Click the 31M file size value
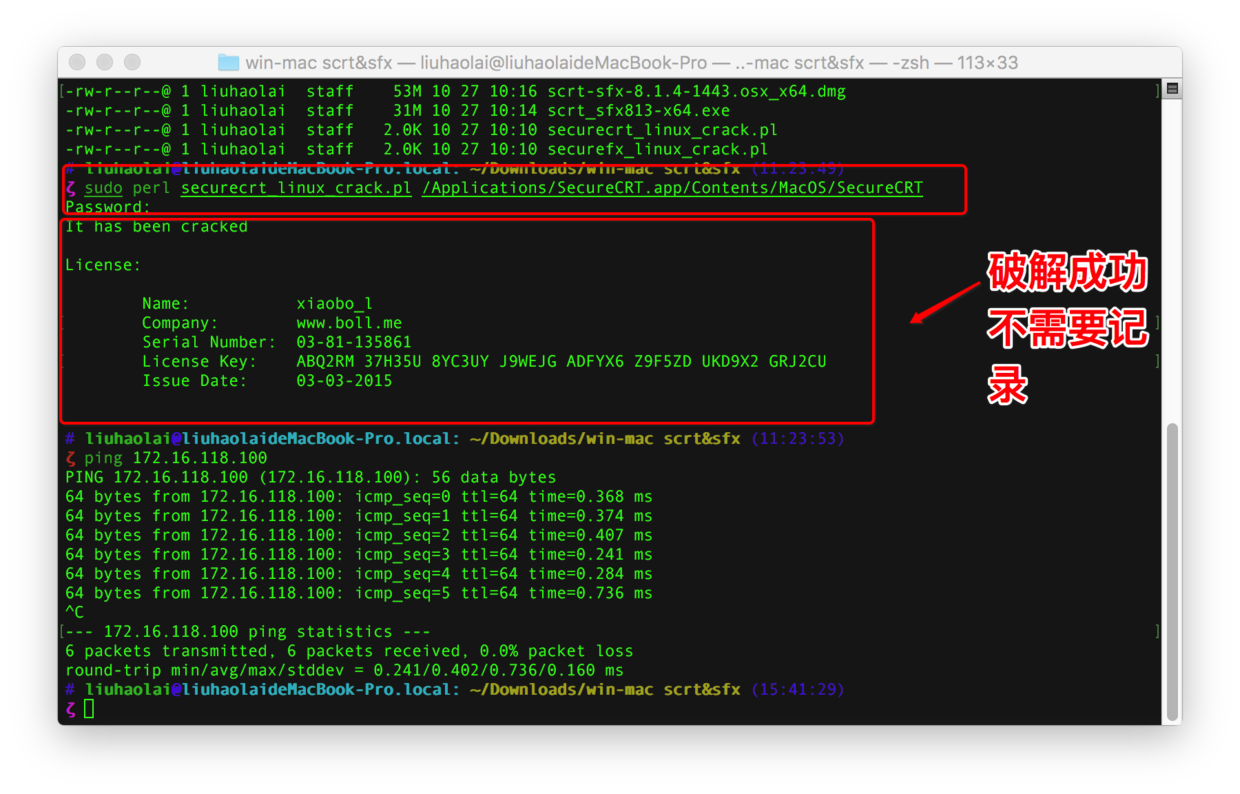1240x794 pixels. (x=407, y=110)
